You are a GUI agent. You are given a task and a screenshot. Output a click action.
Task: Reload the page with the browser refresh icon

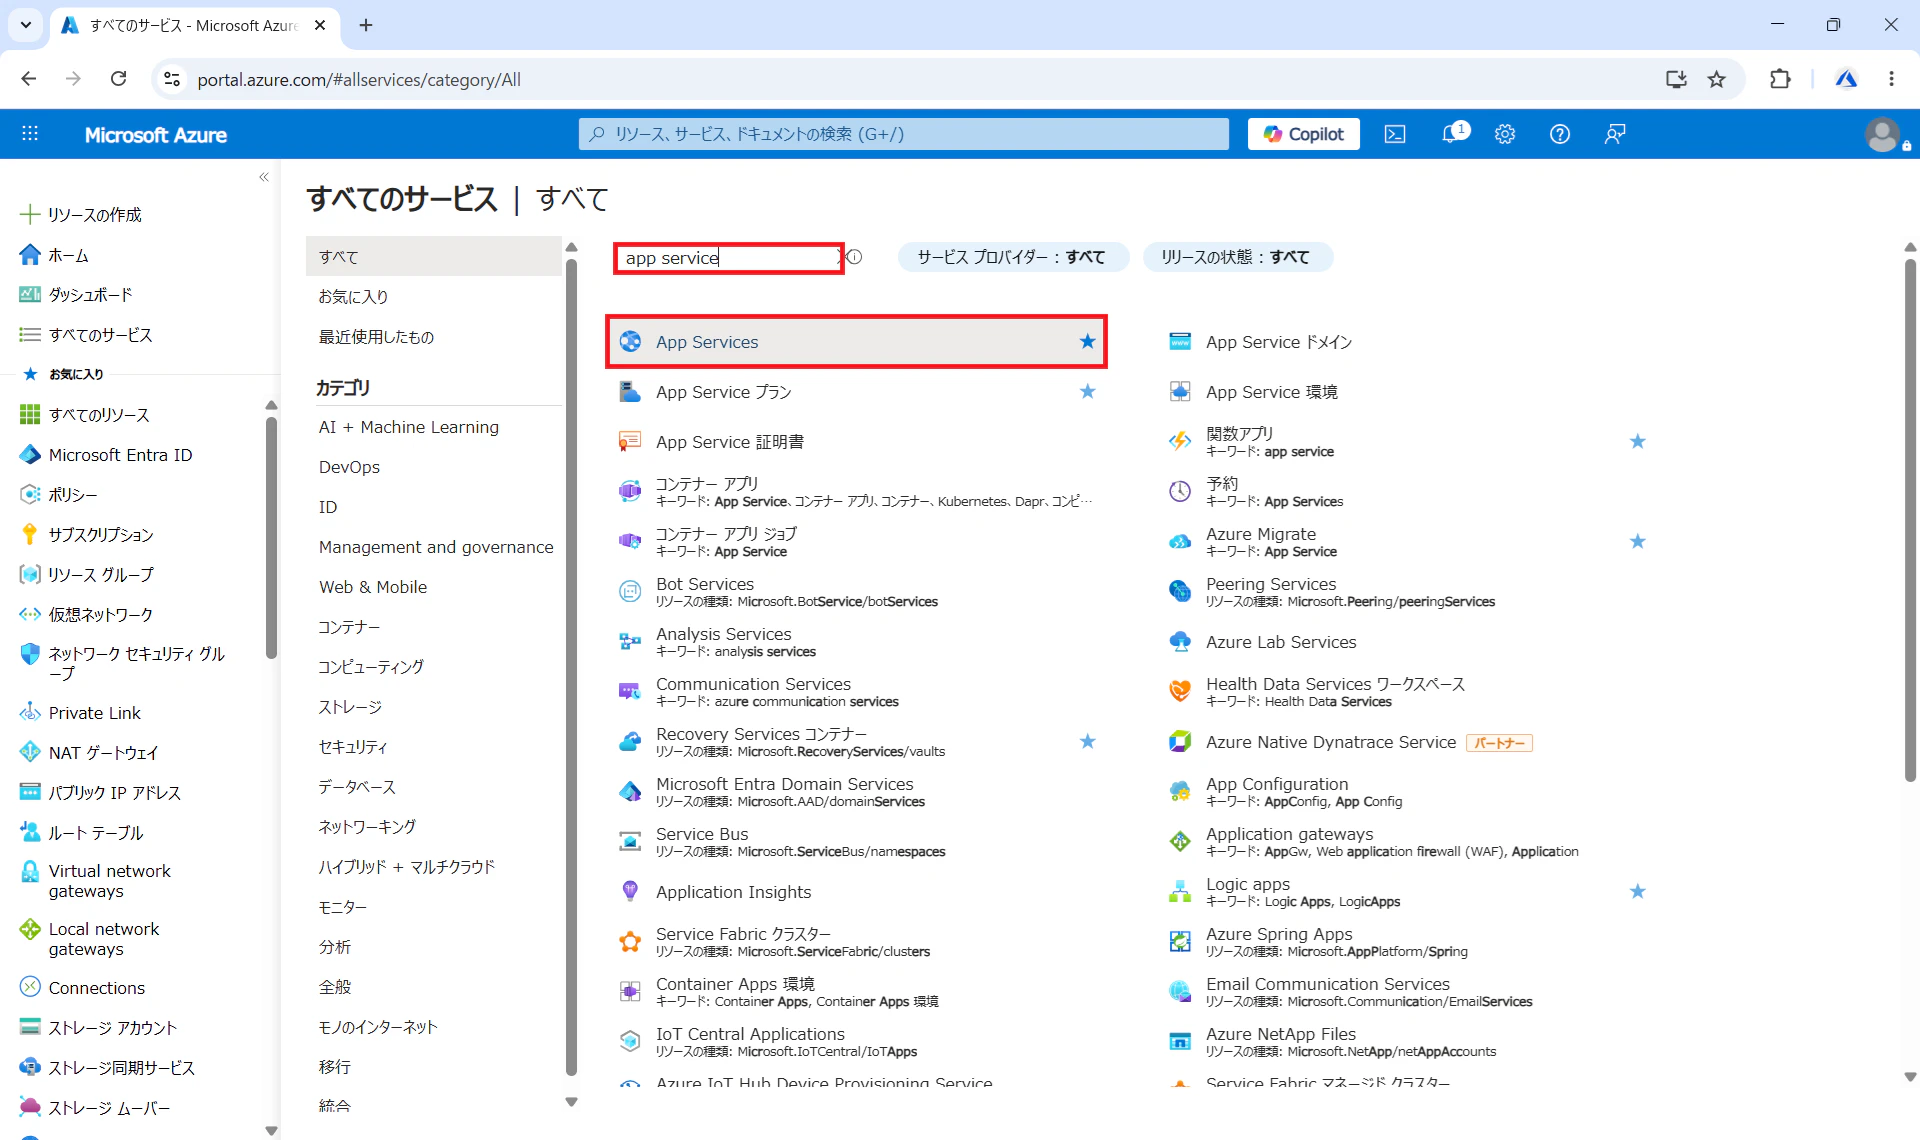click(x=118, y=79)
